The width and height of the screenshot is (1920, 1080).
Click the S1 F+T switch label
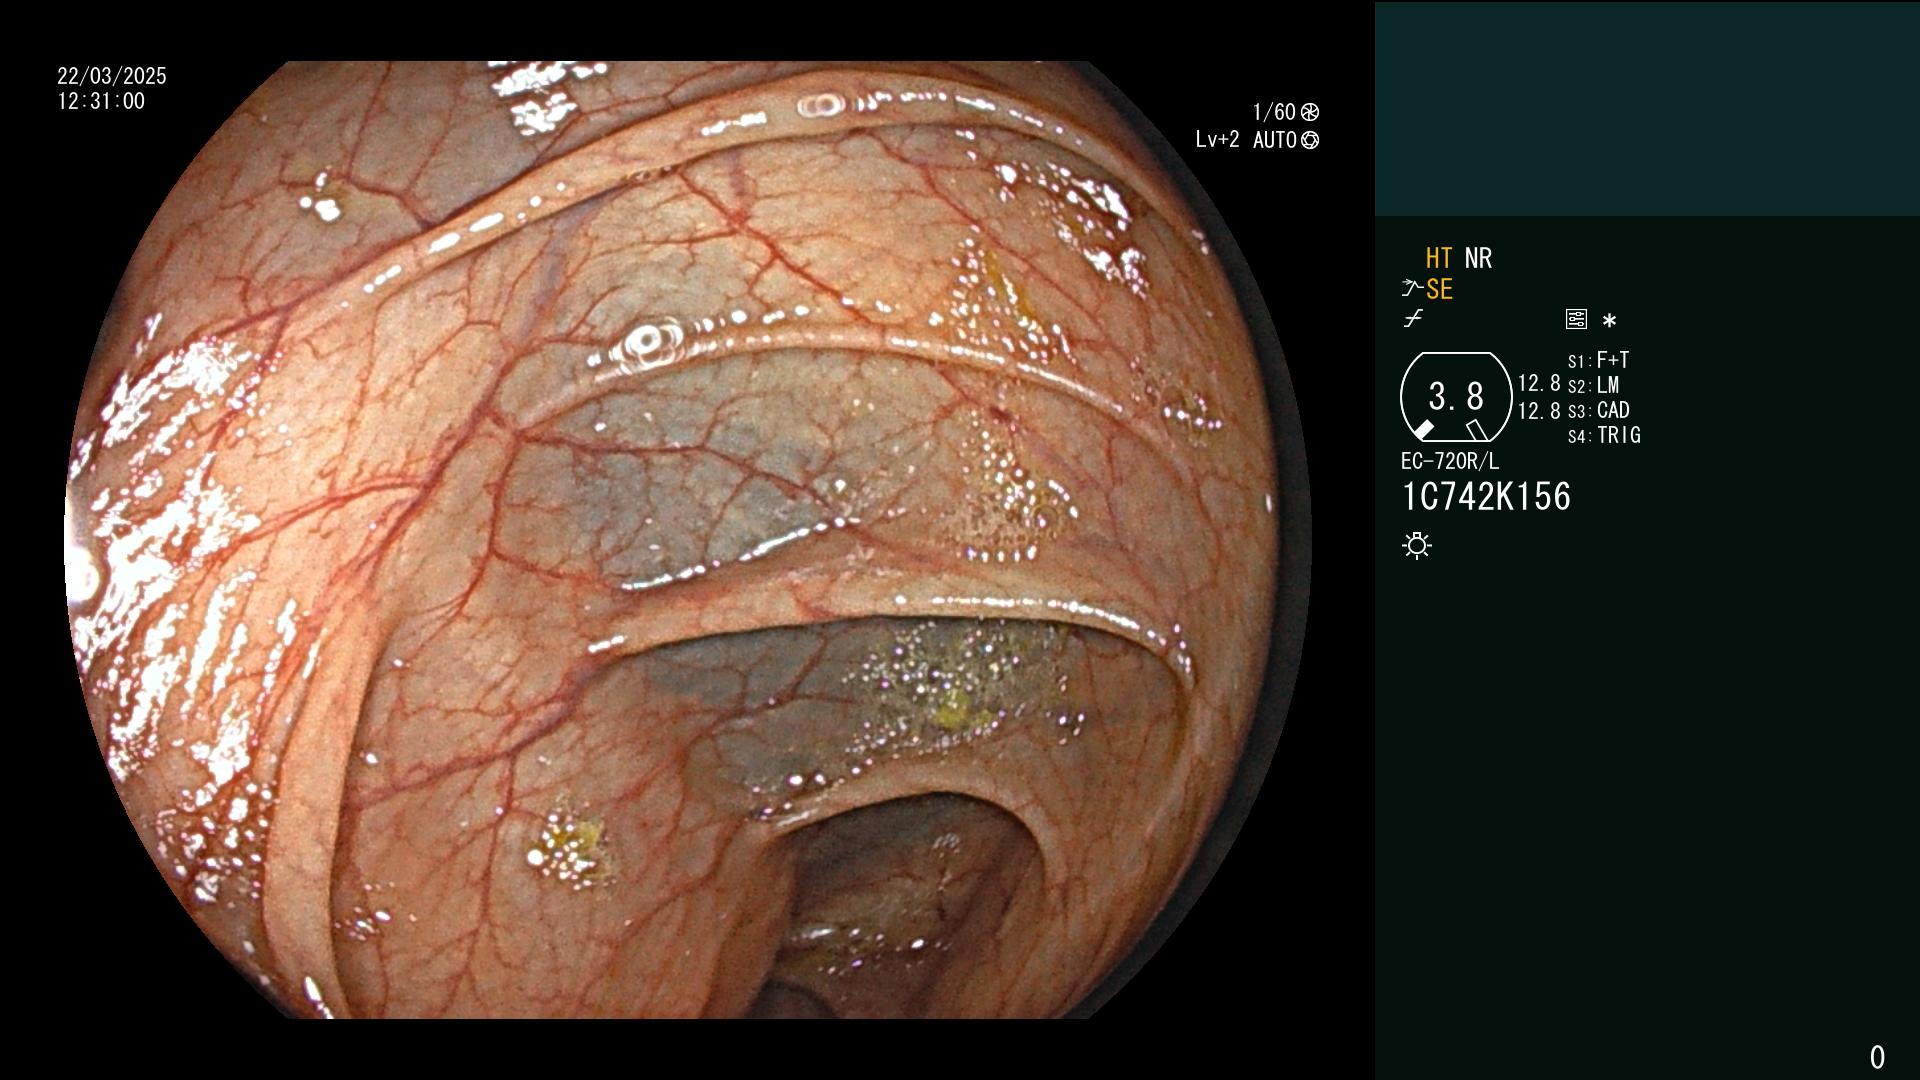1598,360
